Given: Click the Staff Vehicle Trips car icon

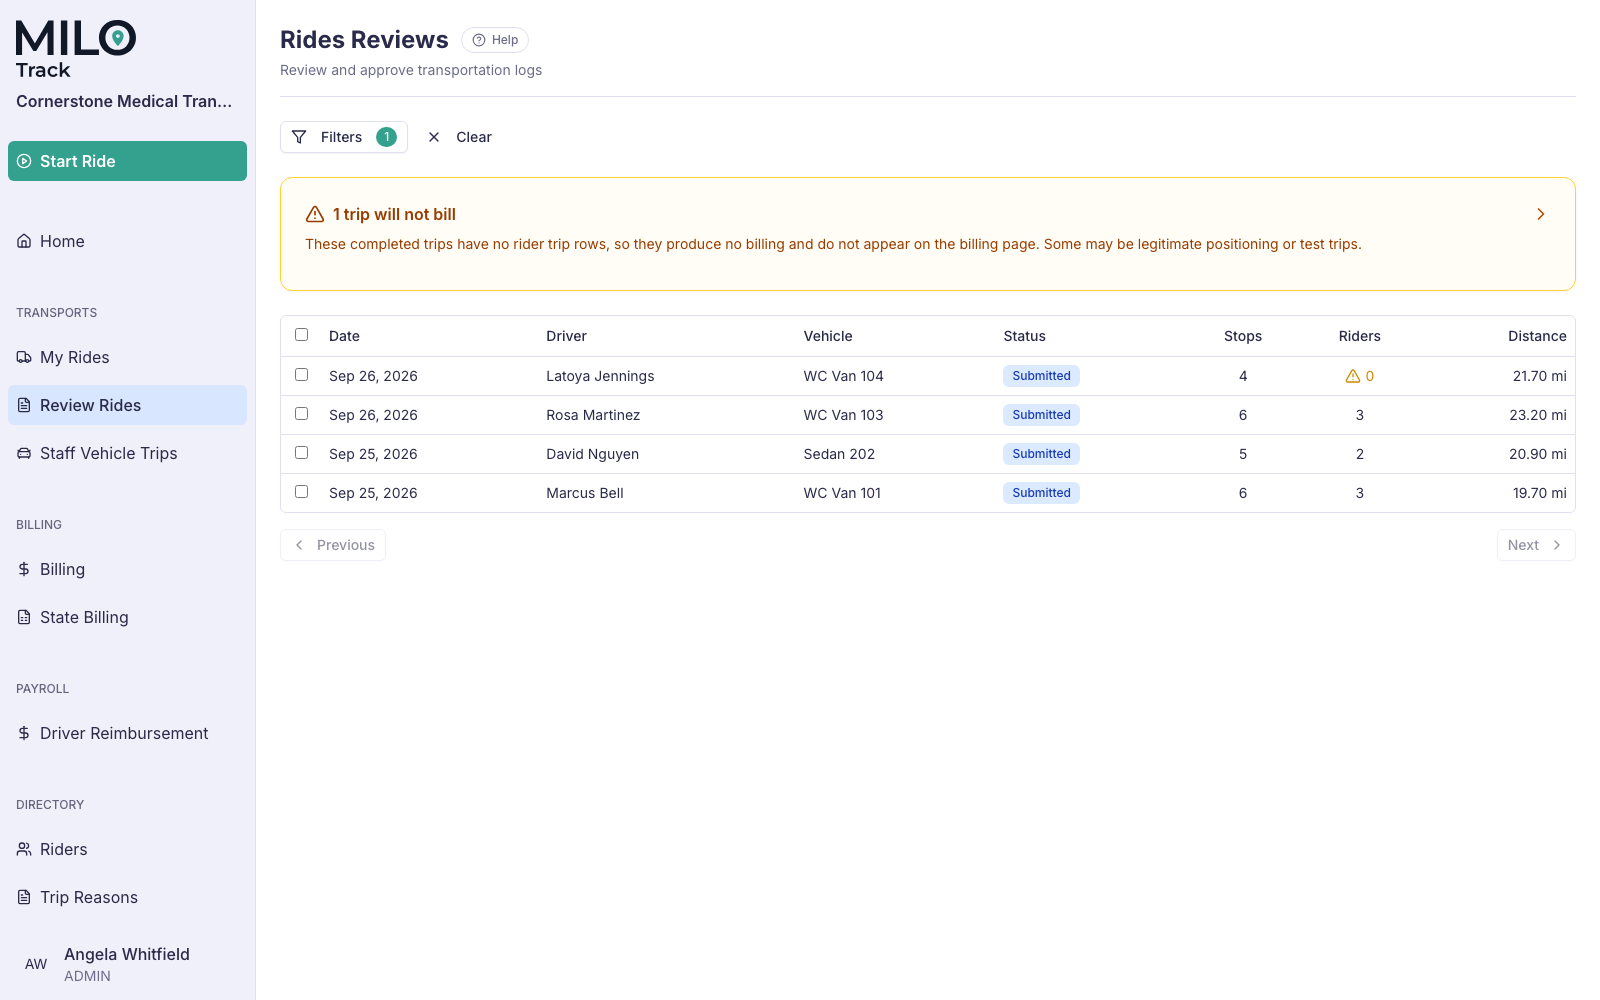Looking at the screenshot, I should [x=24, y=453].
